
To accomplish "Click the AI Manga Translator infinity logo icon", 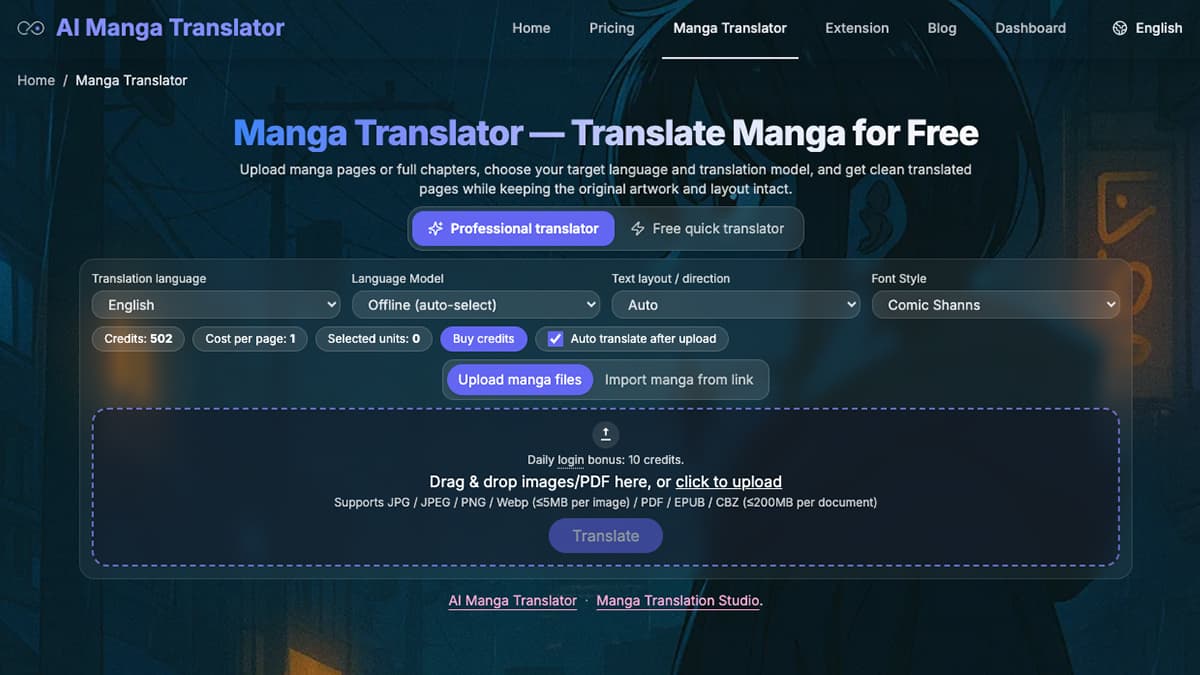I will coord(31,28).
